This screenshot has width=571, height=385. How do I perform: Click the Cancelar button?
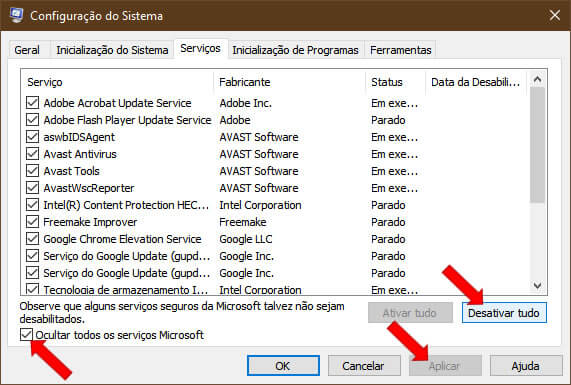364,366
